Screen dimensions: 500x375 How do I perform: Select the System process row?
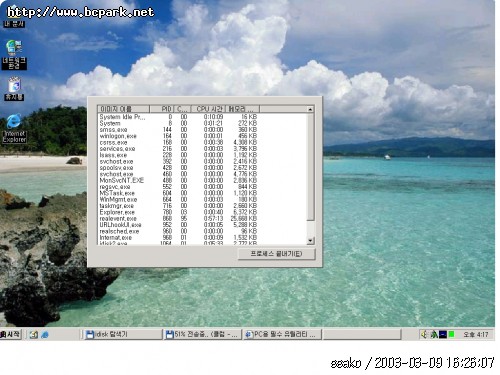pyautogui.click(x=178, y=123)
